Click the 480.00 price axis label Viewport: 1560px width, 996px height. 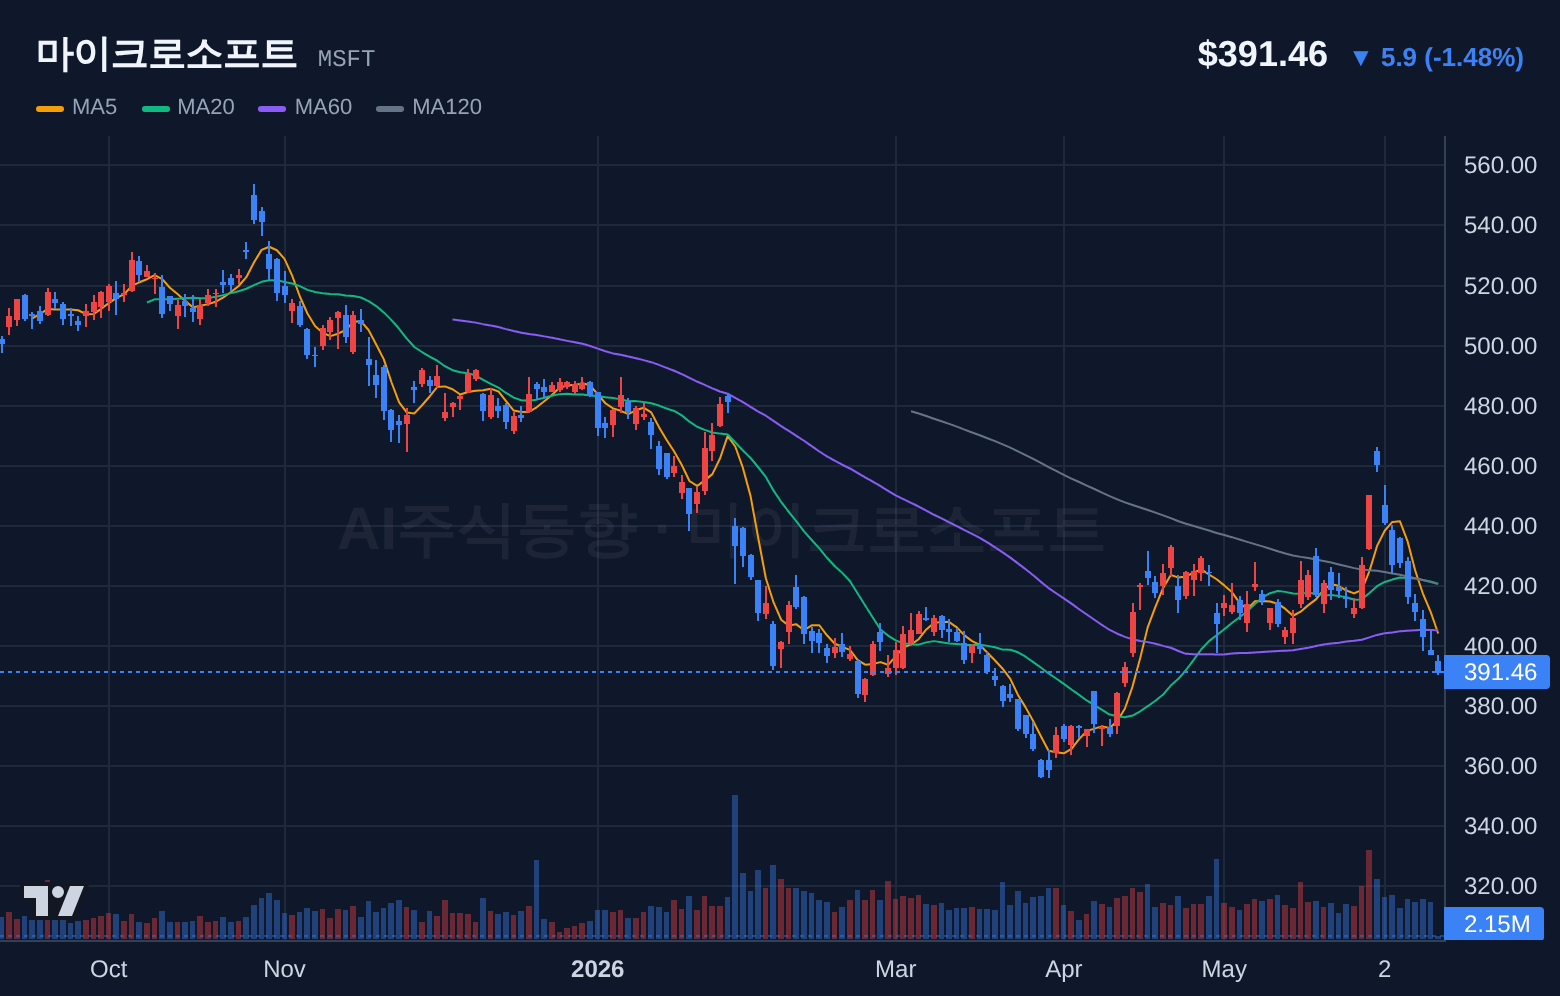pyautogui.click(x=1500, y=406)
